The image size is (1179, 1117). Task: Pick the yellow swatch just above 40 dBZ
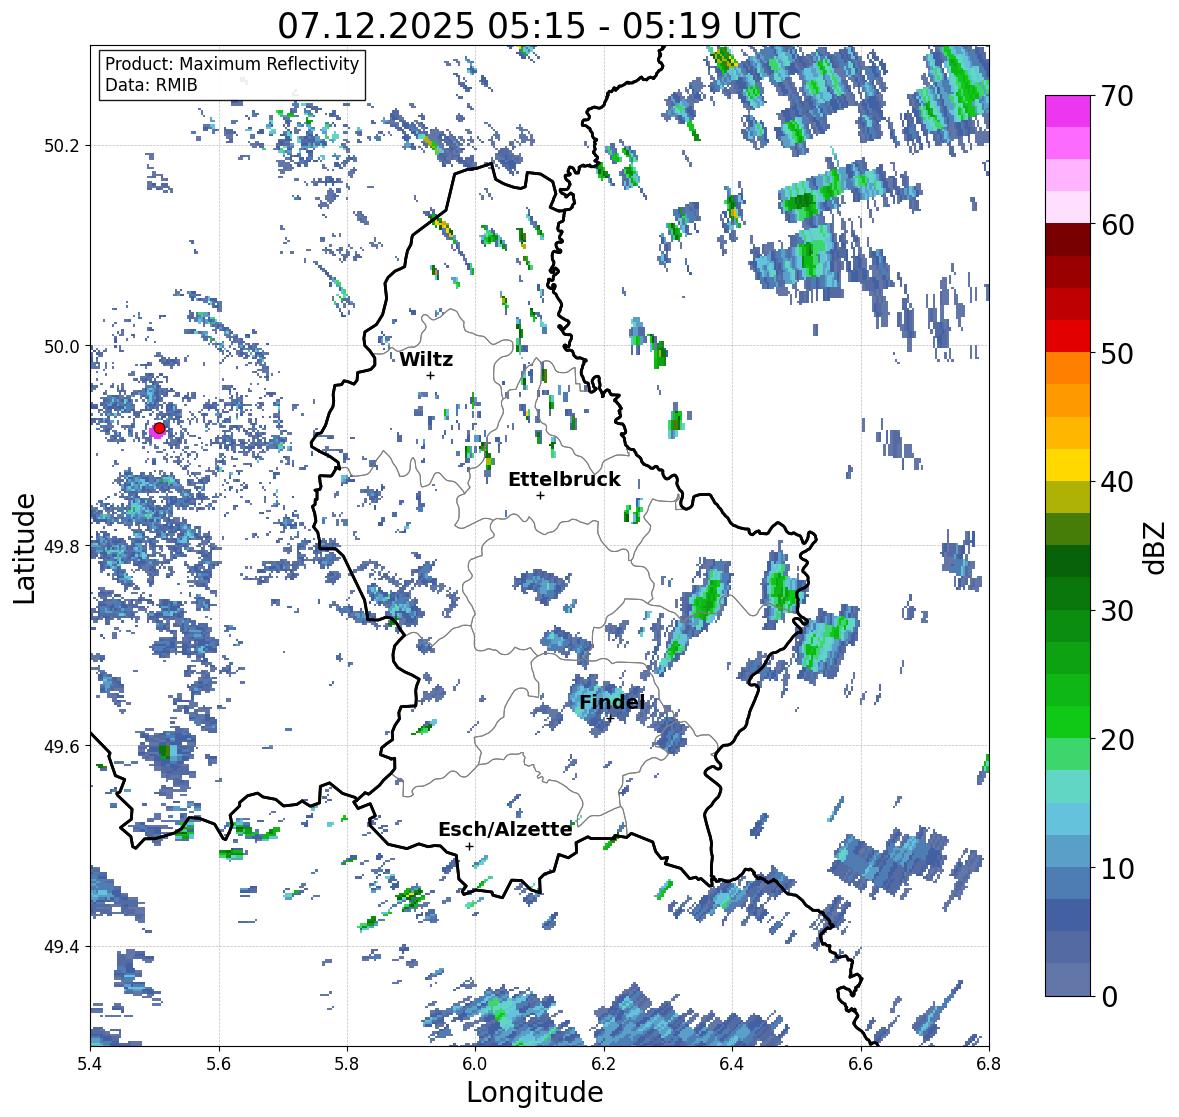click(x=1068, y=465)
